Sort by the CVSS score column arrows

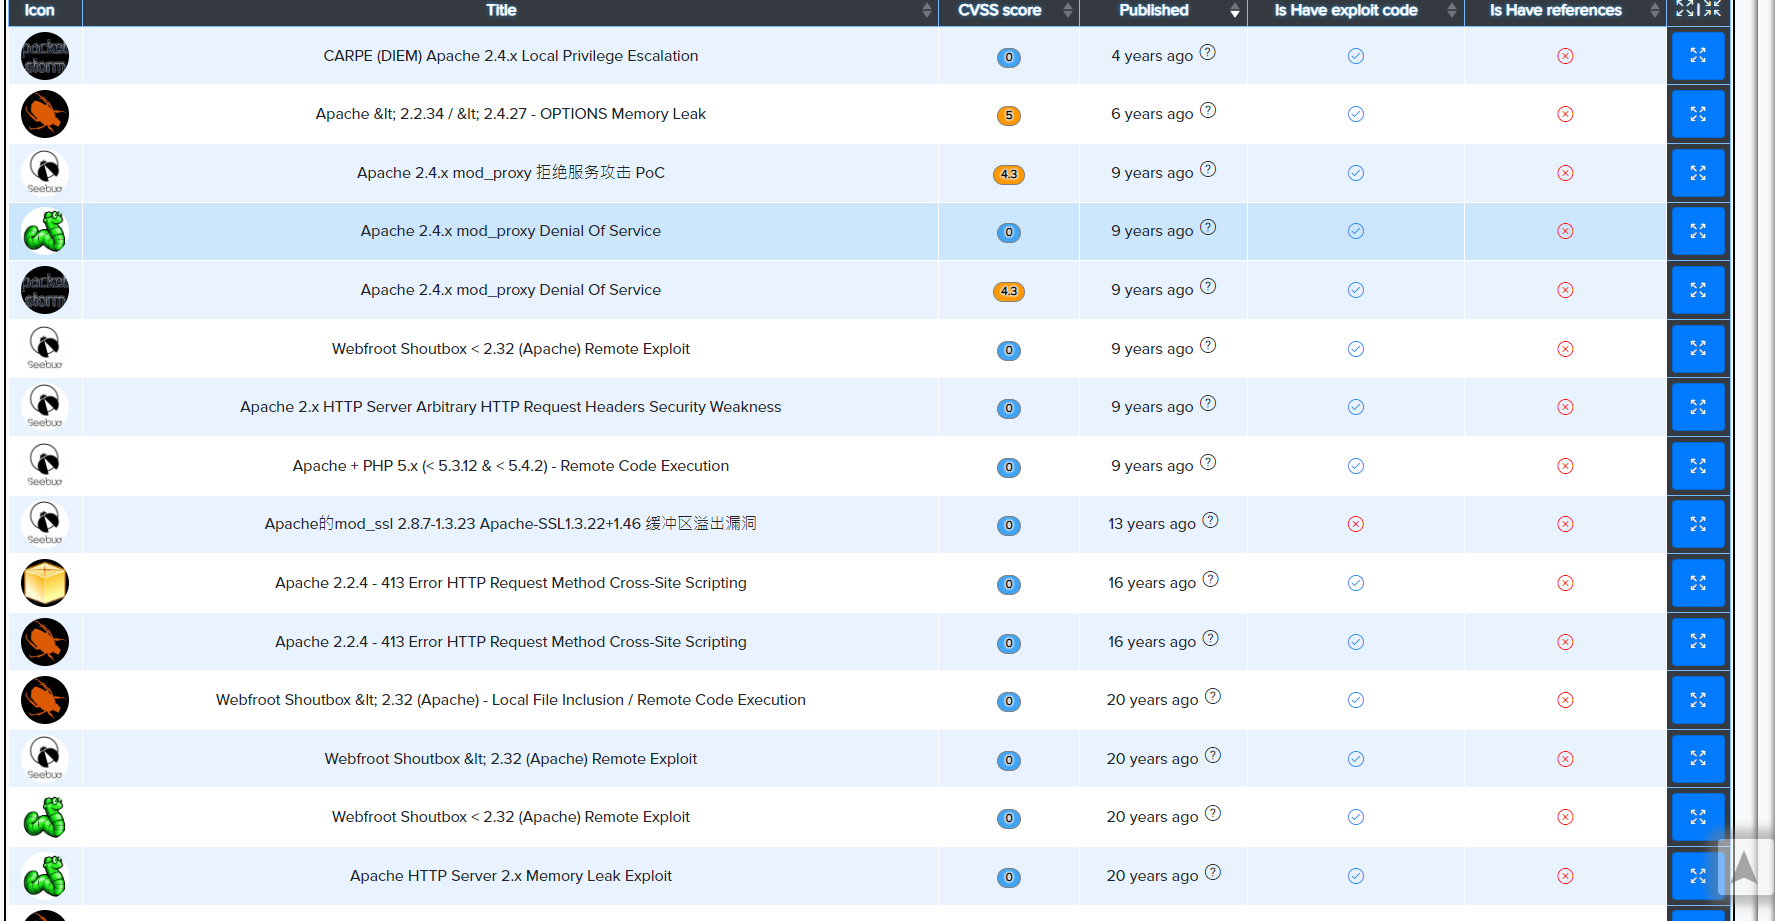[x=1068, y=10]
